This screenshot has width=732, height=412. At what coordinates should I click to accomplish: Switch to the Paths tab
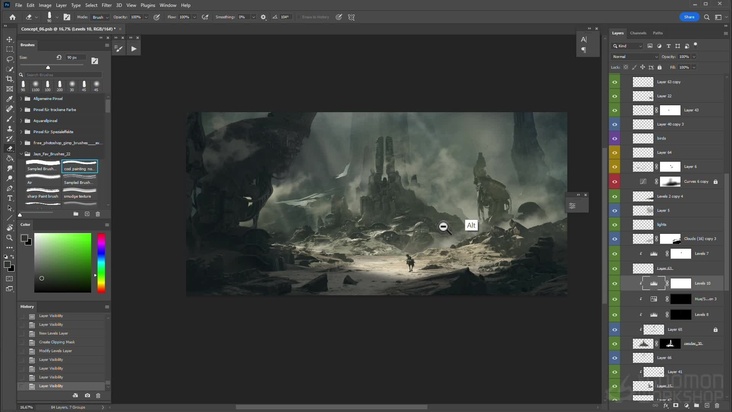tap(658, 33)
